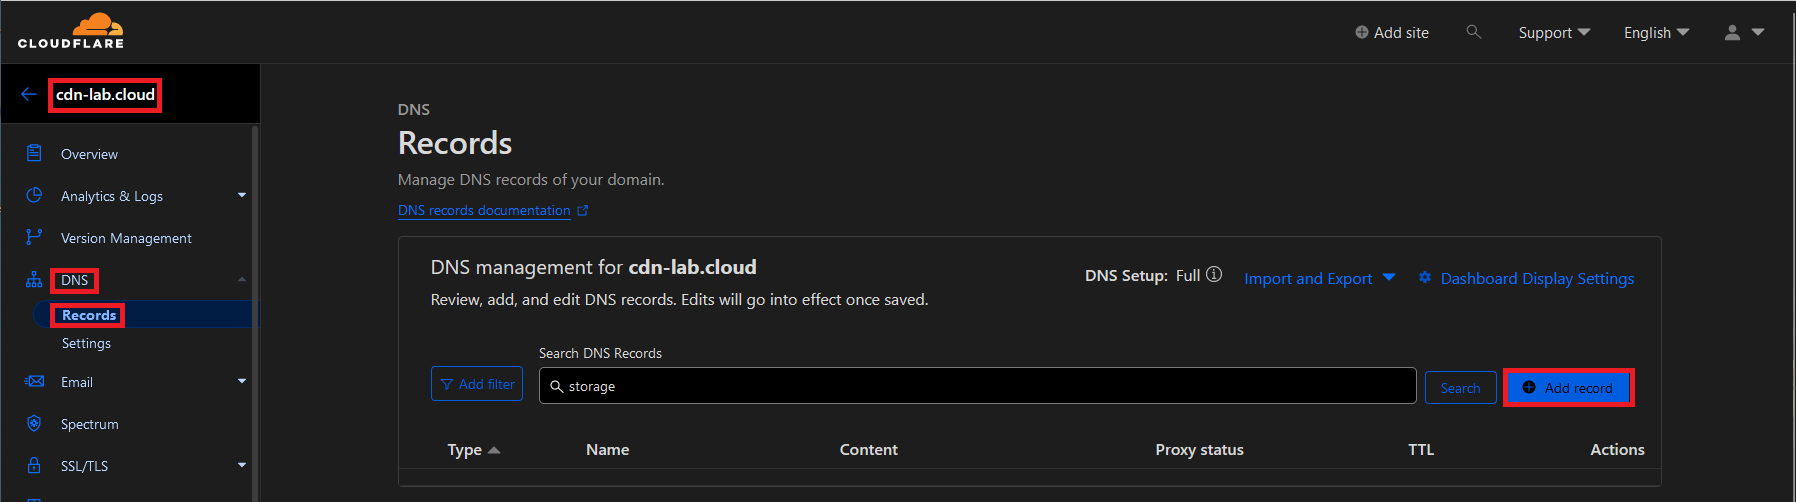This screenshot has height=502, width=1796.
Task: Open the Support dropdown menu
Action: (x=1553, y=32)
